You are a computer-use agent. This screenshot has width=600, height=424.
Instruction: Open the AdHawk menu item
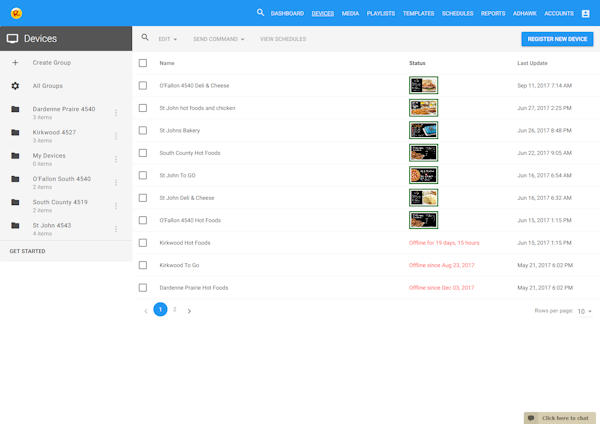pos(525,13)
